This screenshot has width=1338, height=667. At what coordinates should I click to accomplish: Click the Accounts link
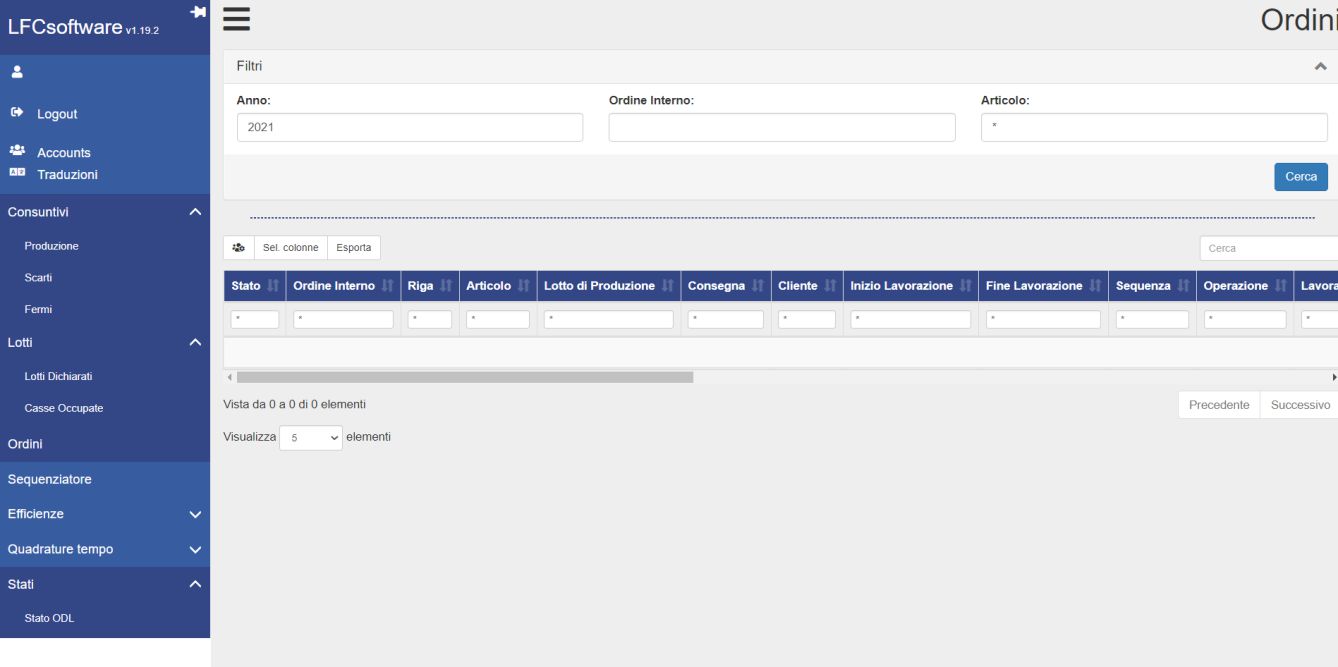[64, 153]
